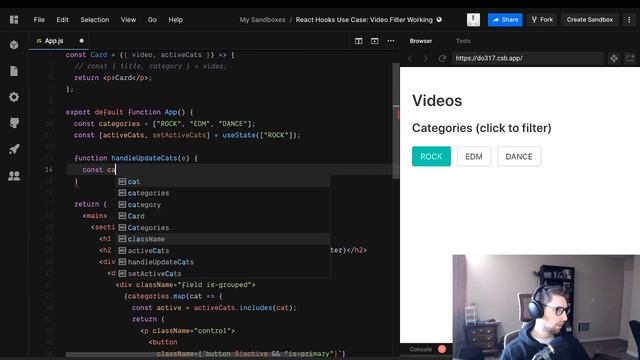Switch to the Browser tab
Viewport: 640px width, 360px height.
(x=421, y=41)
